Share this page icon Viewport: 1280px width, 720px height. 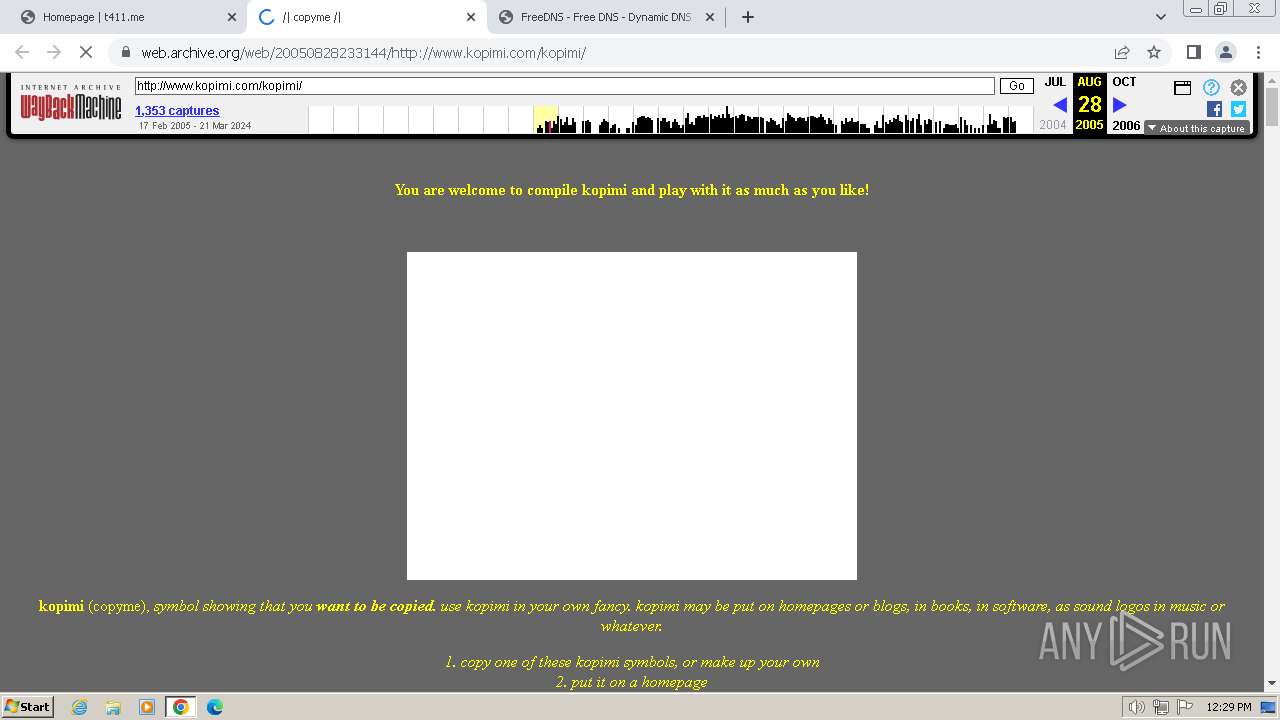point(1122,52)
